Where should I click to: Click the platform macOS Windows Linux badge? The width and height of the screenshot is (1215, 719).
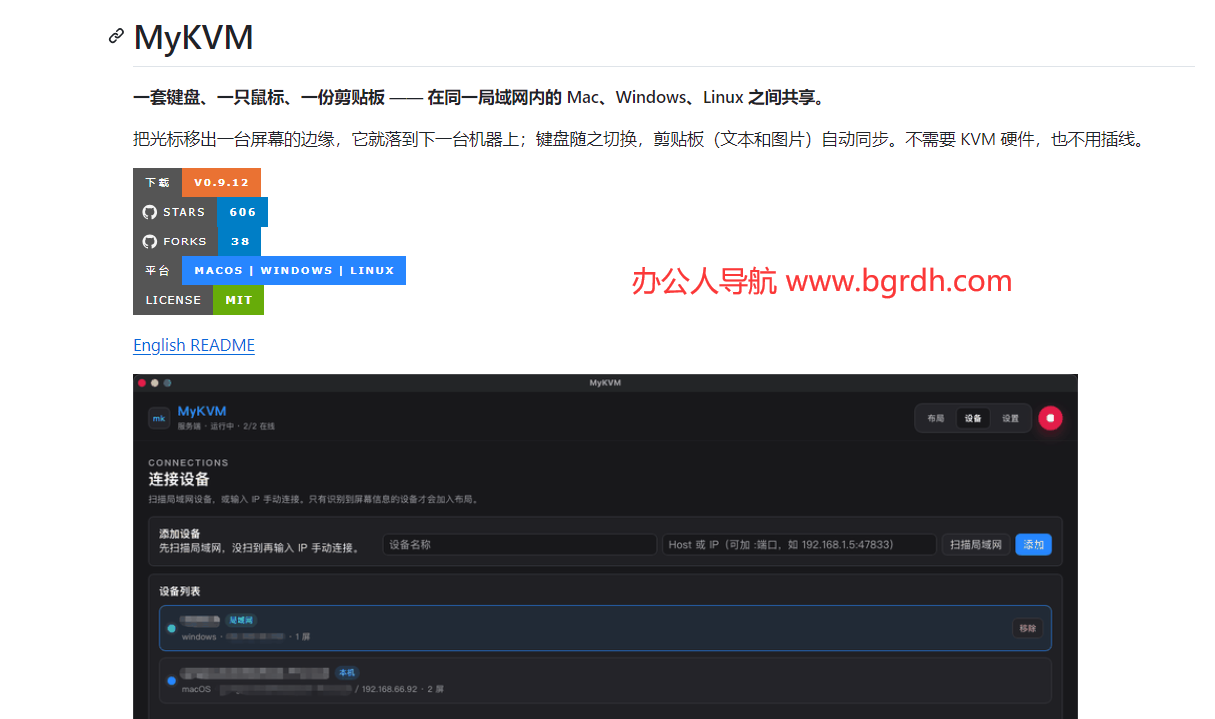(269, 270)
